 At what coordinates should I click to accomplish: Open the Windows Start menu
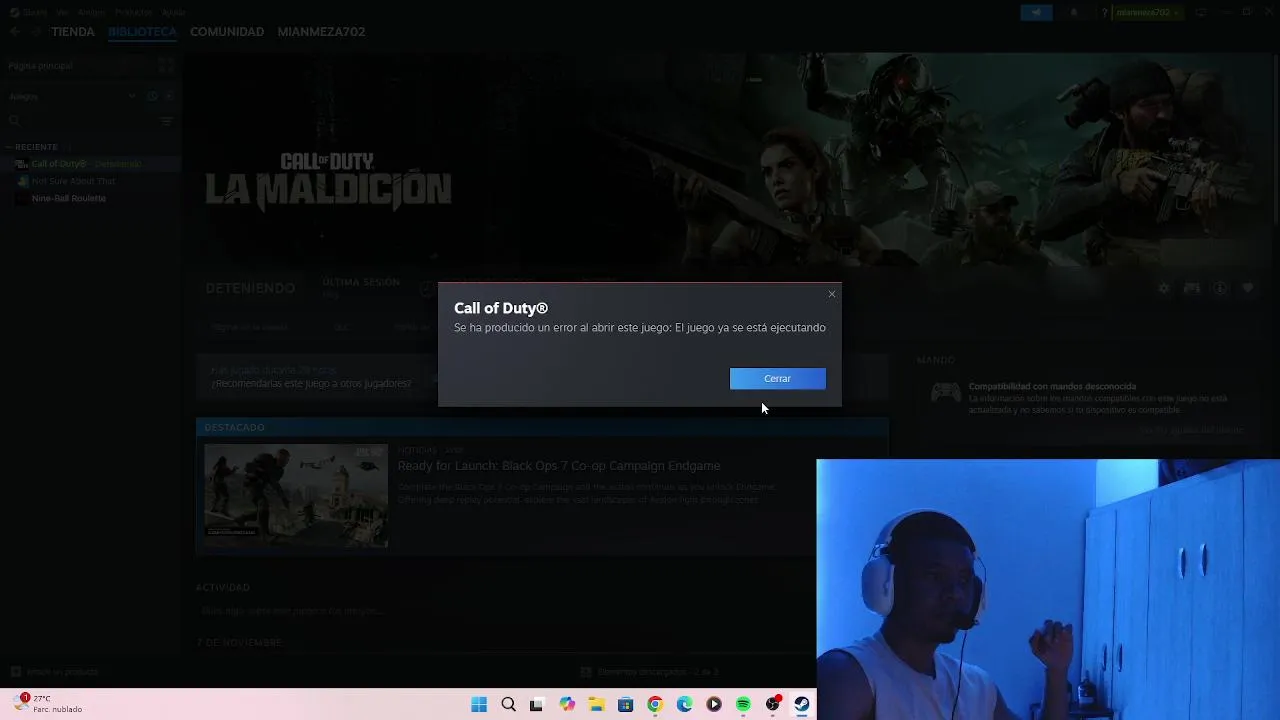479,704
